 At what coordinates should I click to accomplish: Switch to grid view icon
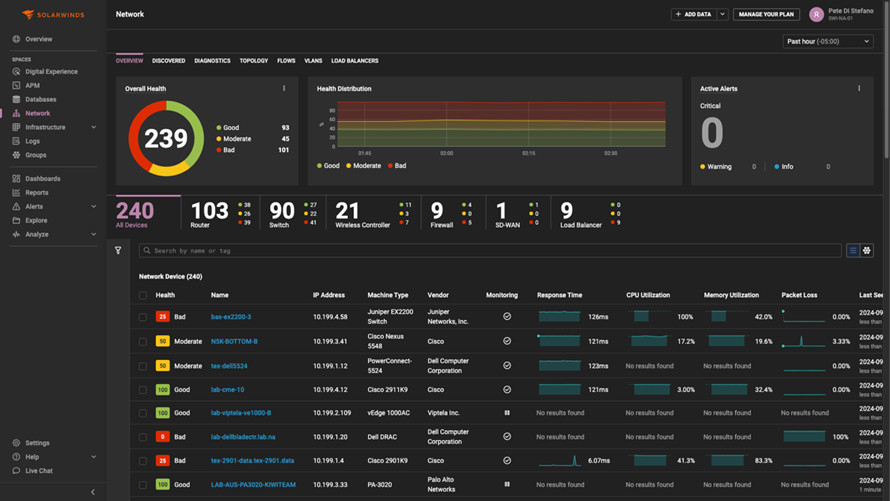tap(867, 250)
